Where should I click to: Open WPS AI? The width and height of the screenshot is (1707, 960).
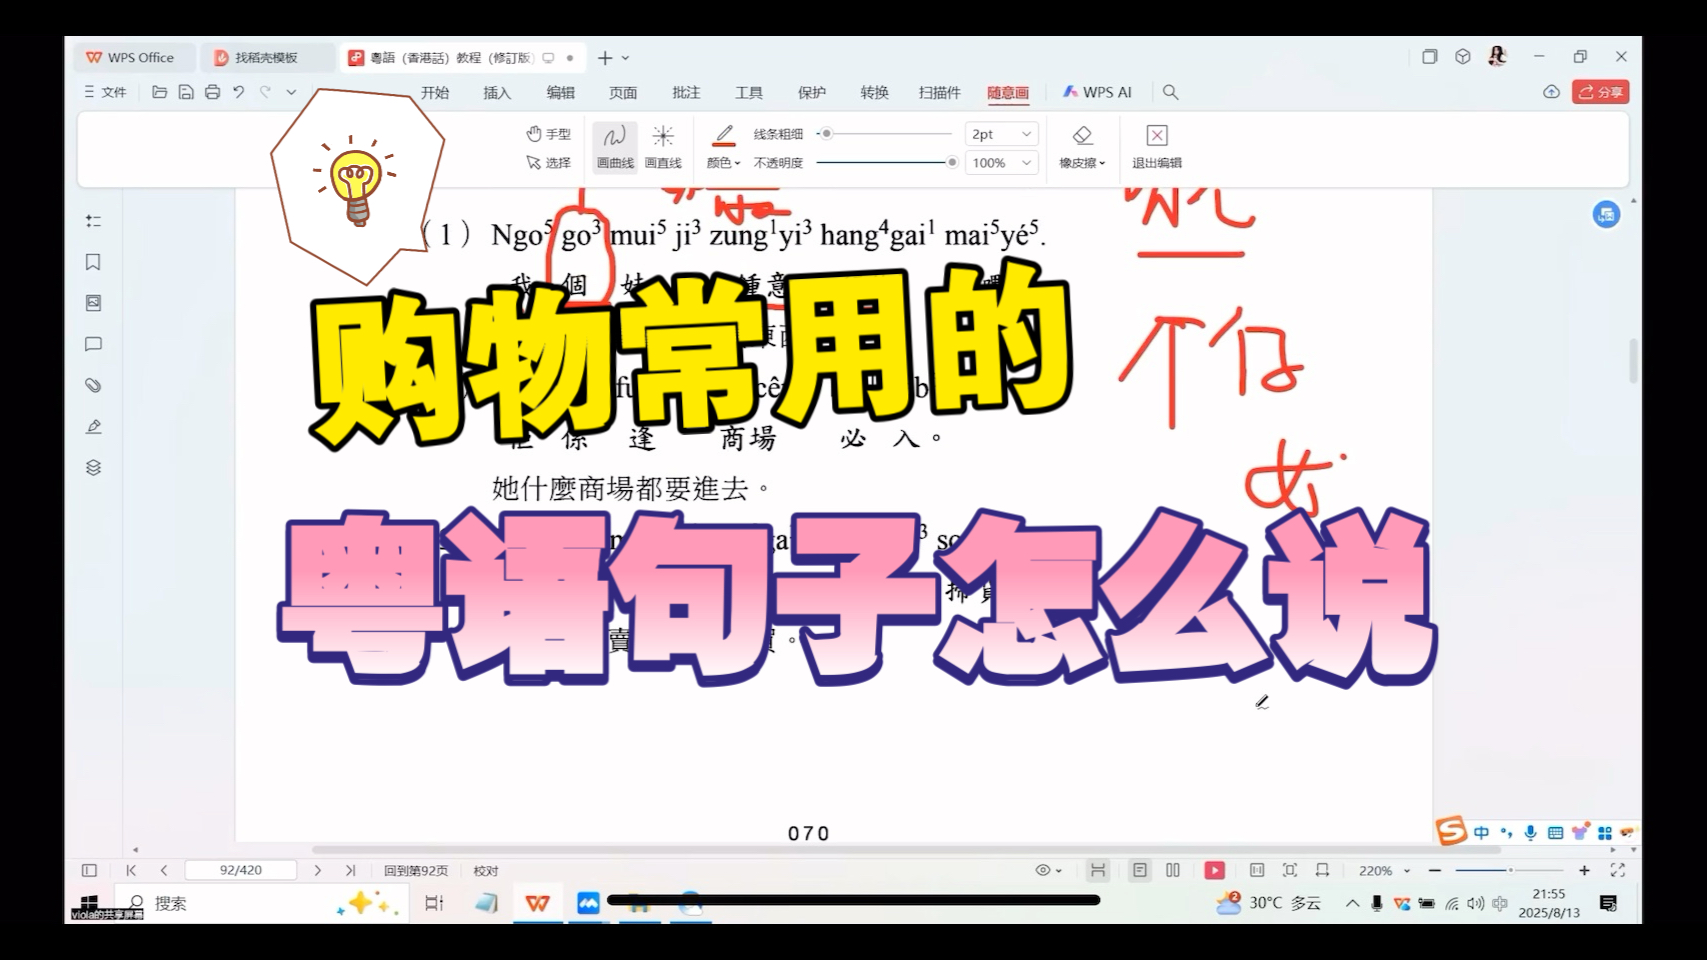[1097, 92]
